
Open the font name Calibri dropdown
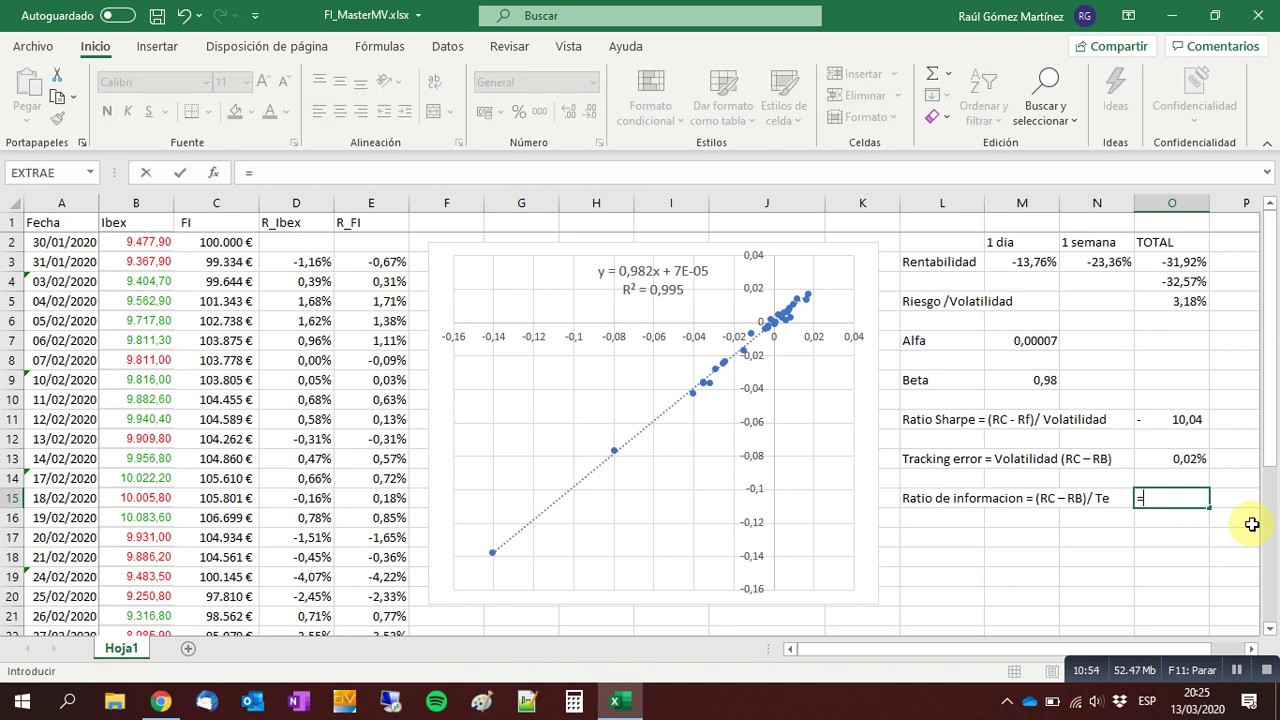coord(206,82)
